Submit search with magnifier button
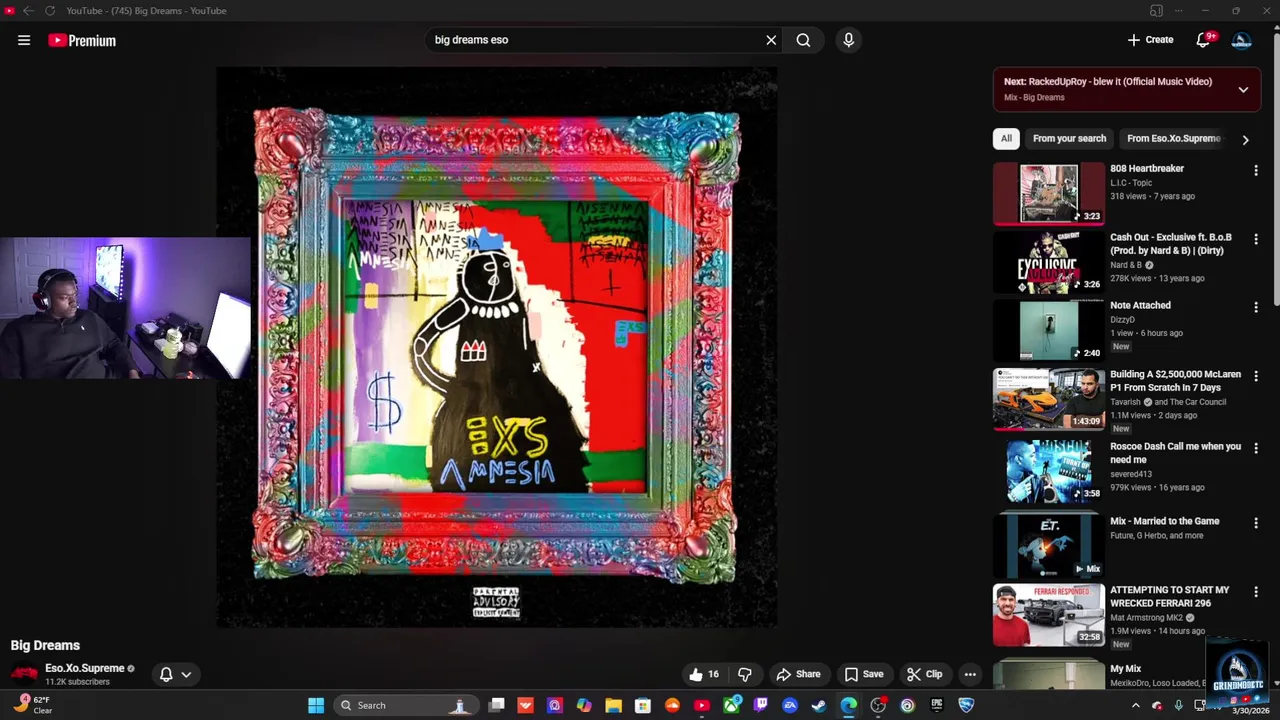The image size is (1280, 720). coord(803,40)
